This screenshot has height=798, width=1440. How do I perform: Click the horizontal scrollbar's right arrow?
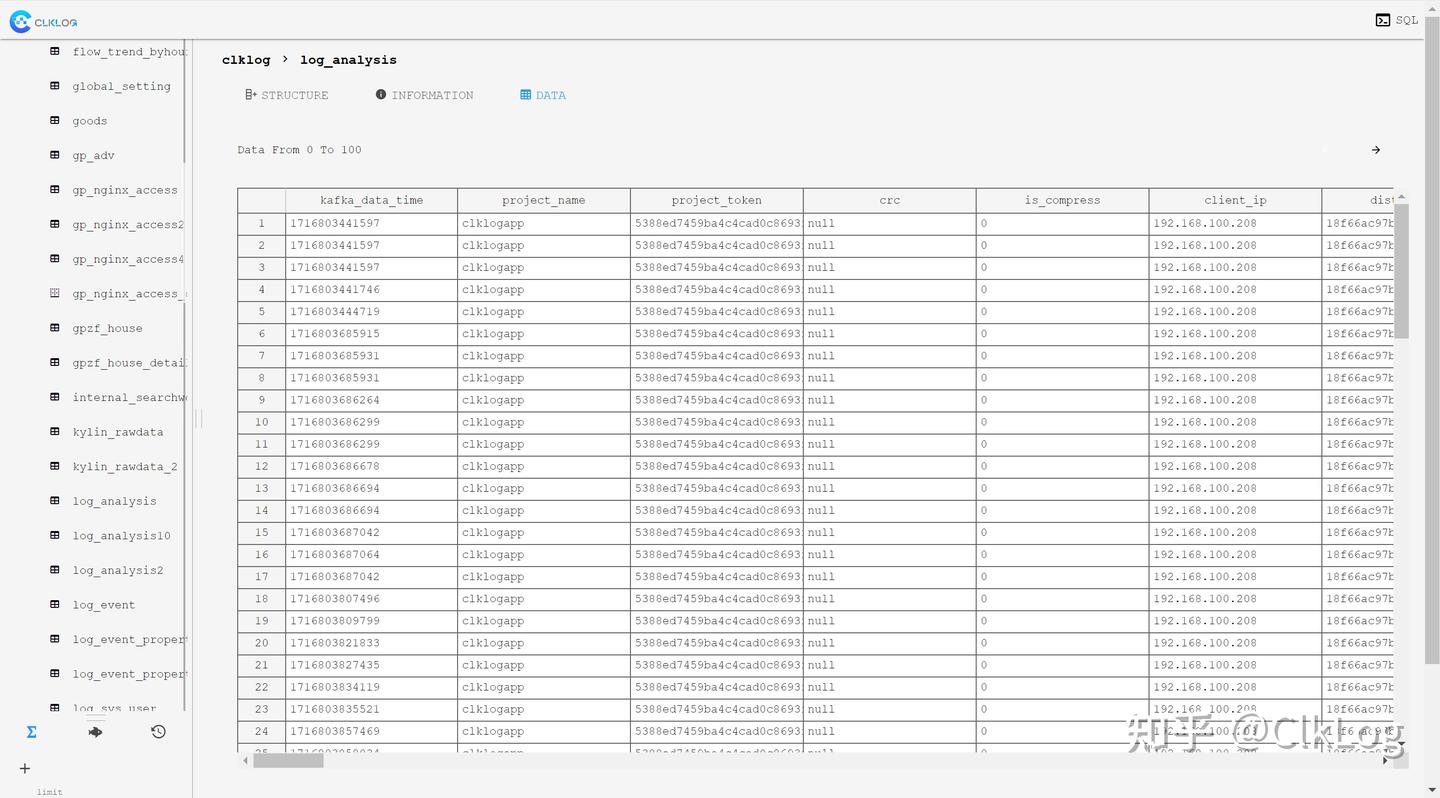[x=1385, y=761]
